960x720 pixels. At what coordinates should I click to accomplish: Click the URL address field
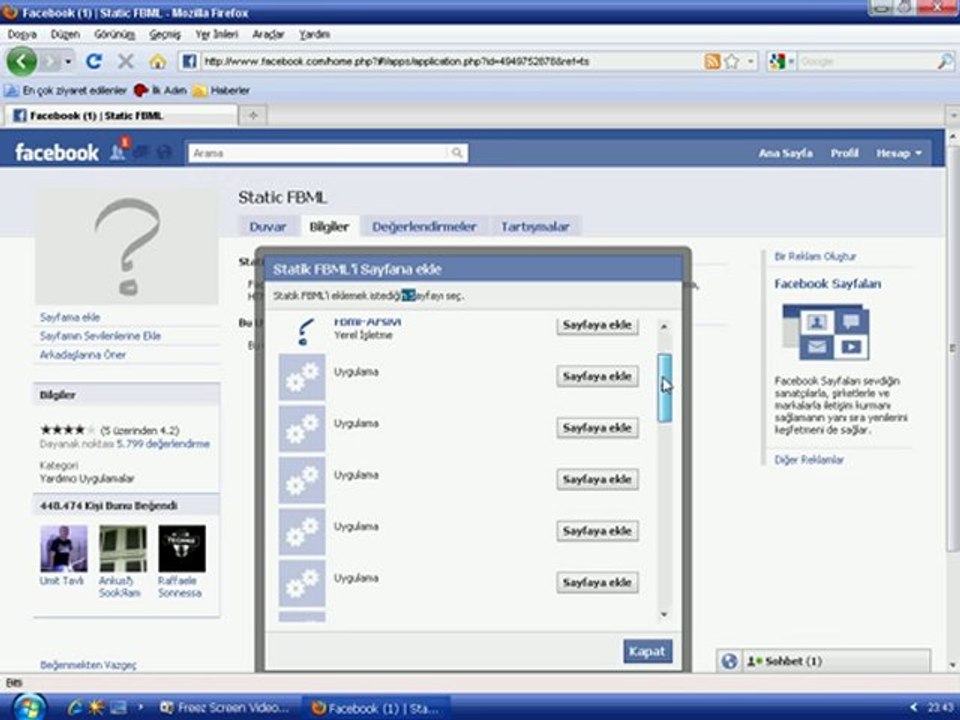[450, 61]
